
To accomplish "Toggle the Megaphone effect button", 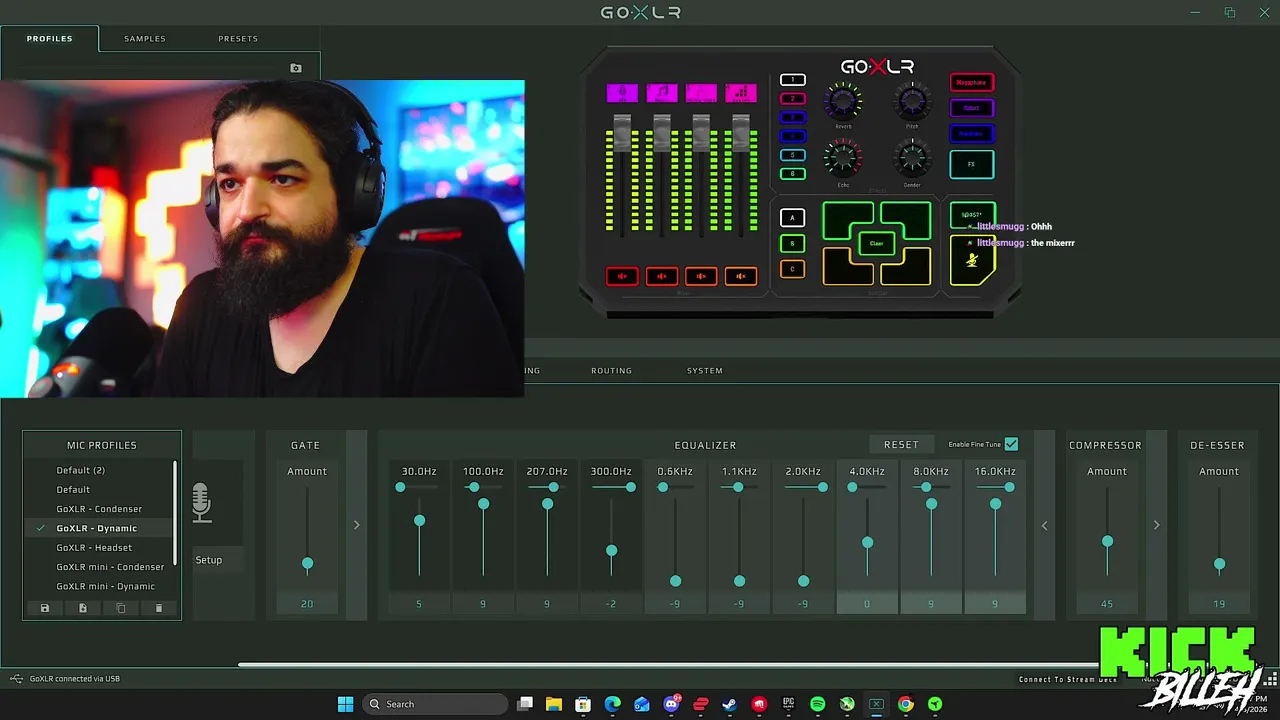I will 971,82.
